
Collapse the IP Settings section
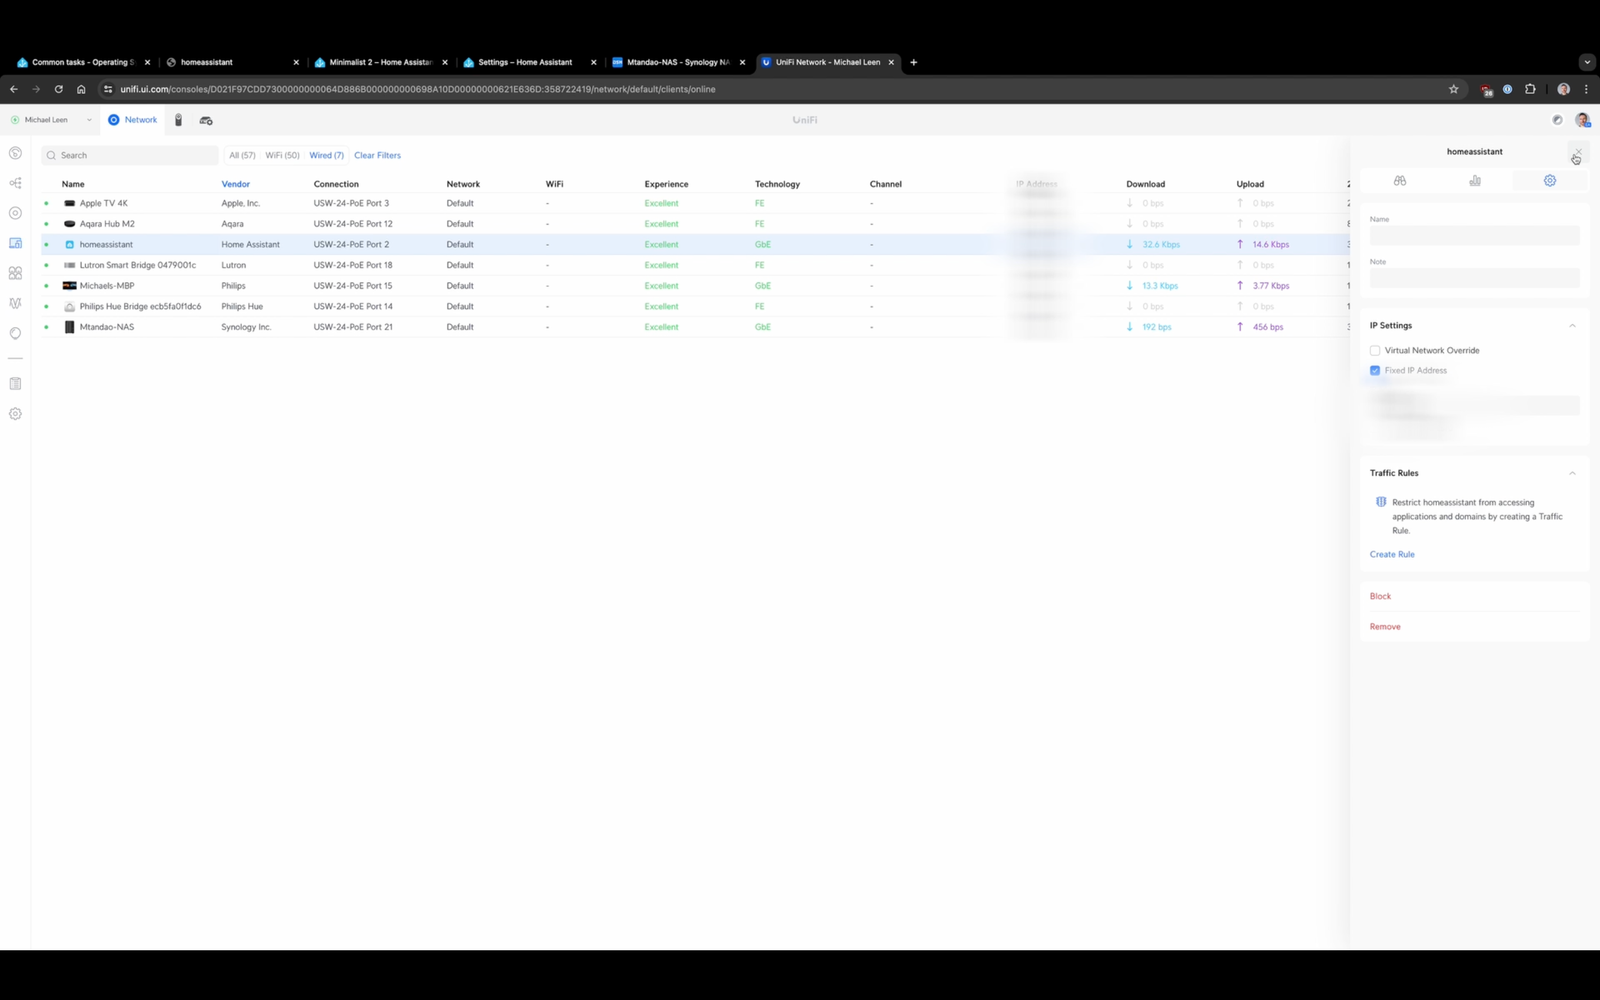pyautogui.click(x=1572, y=326)
